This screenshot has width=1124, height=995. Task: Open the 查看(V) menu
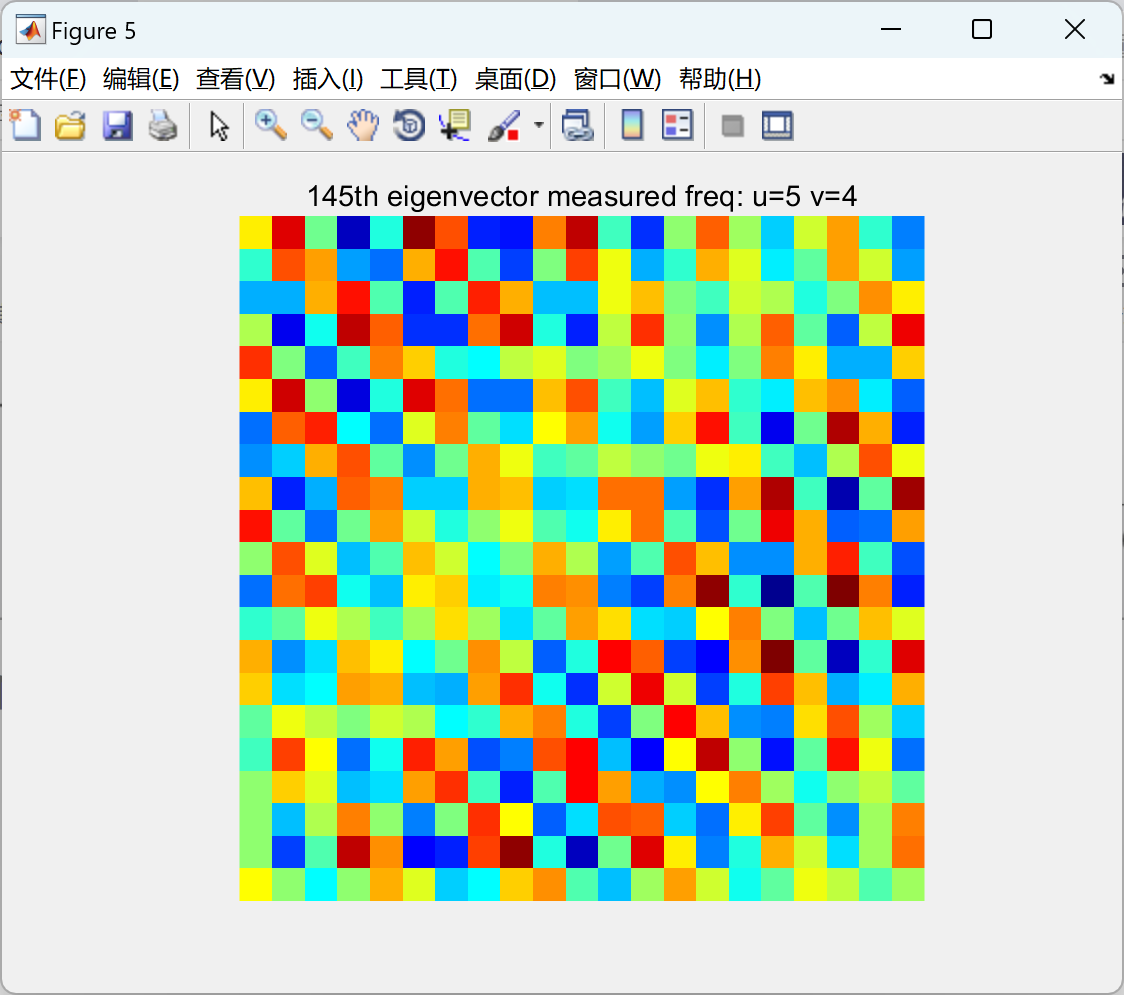[236, 79]
